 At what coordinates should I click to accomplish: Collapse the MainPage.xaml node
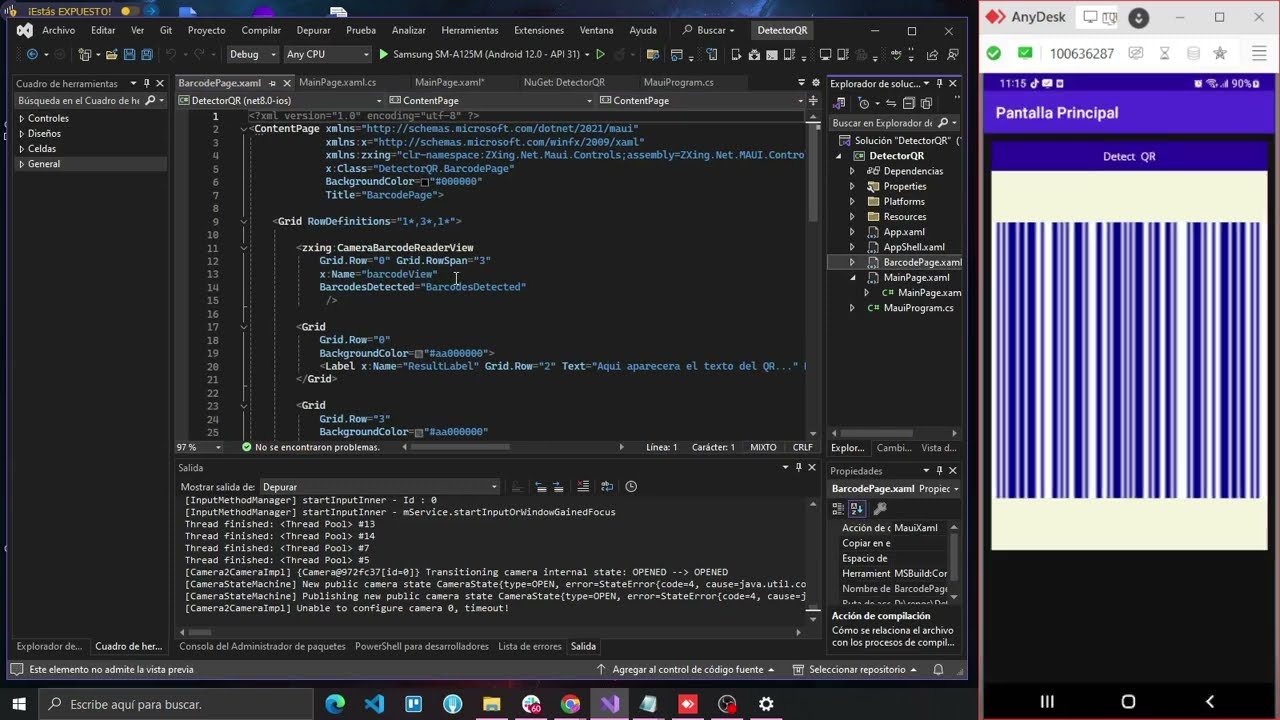click(852, 277)
